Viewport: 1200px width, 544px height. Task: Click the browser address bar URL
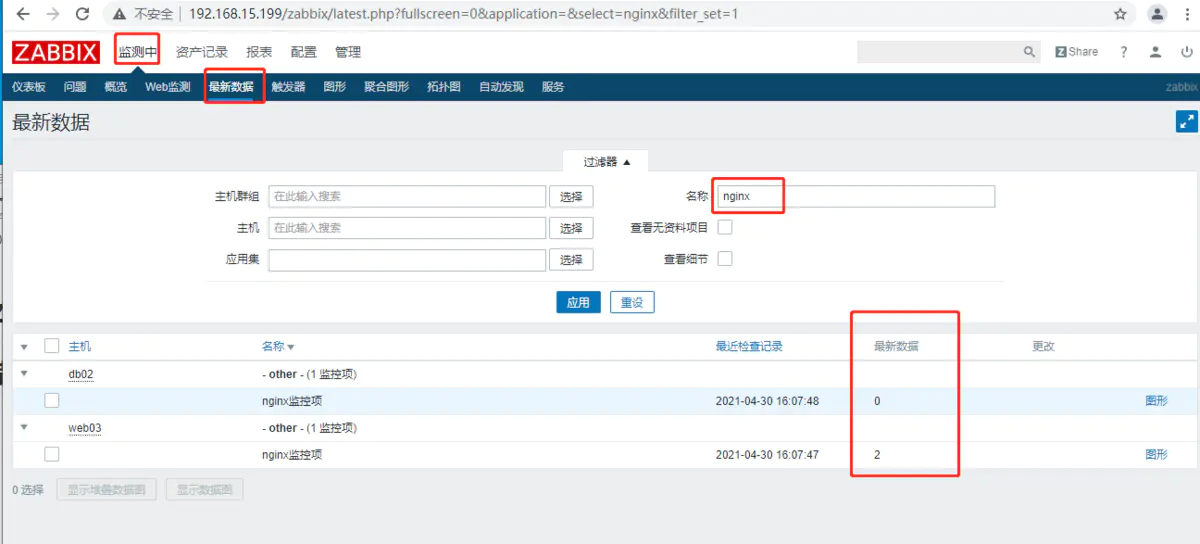pyautogui.click(x=464, y=15)
